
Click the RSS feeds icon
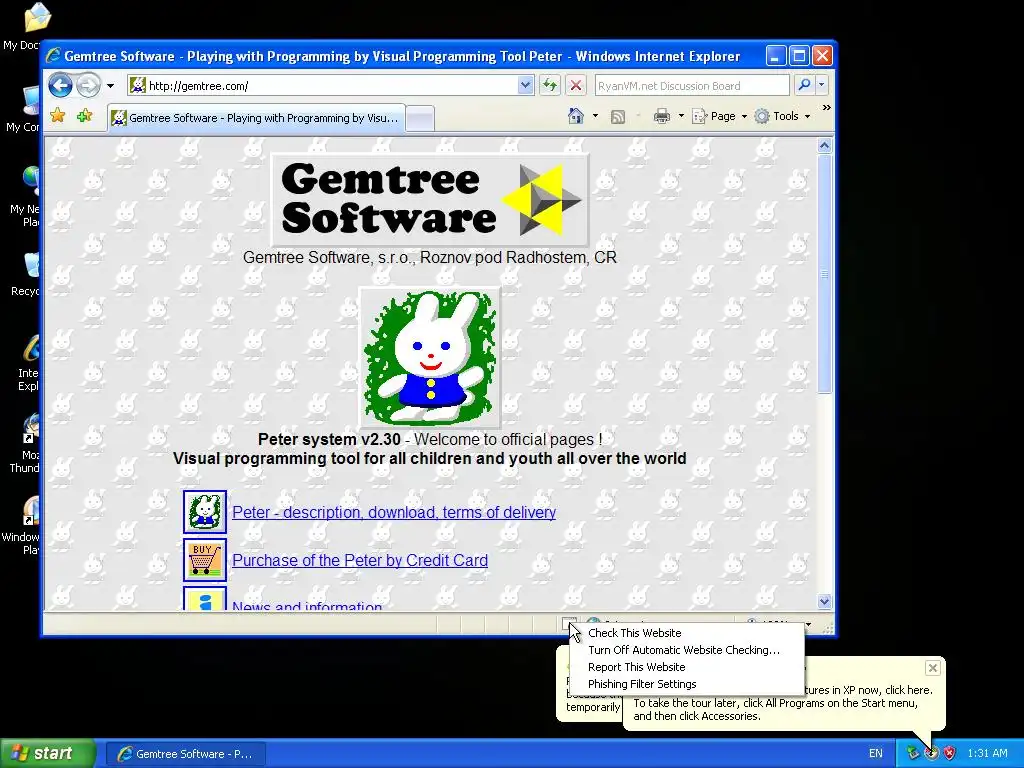tap(617, 116)
